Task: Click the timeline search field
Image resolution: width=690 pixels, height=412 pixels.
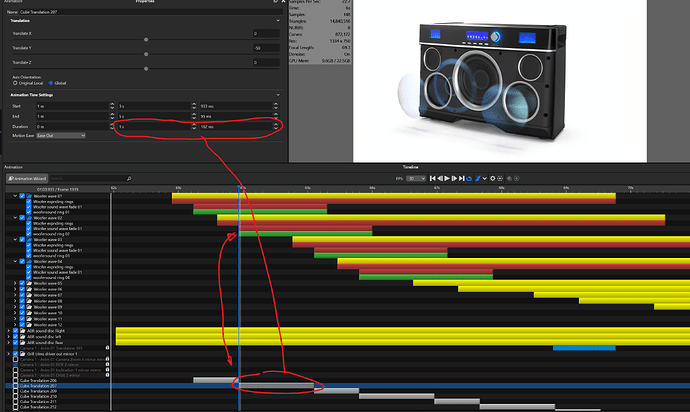Action: 87,178
